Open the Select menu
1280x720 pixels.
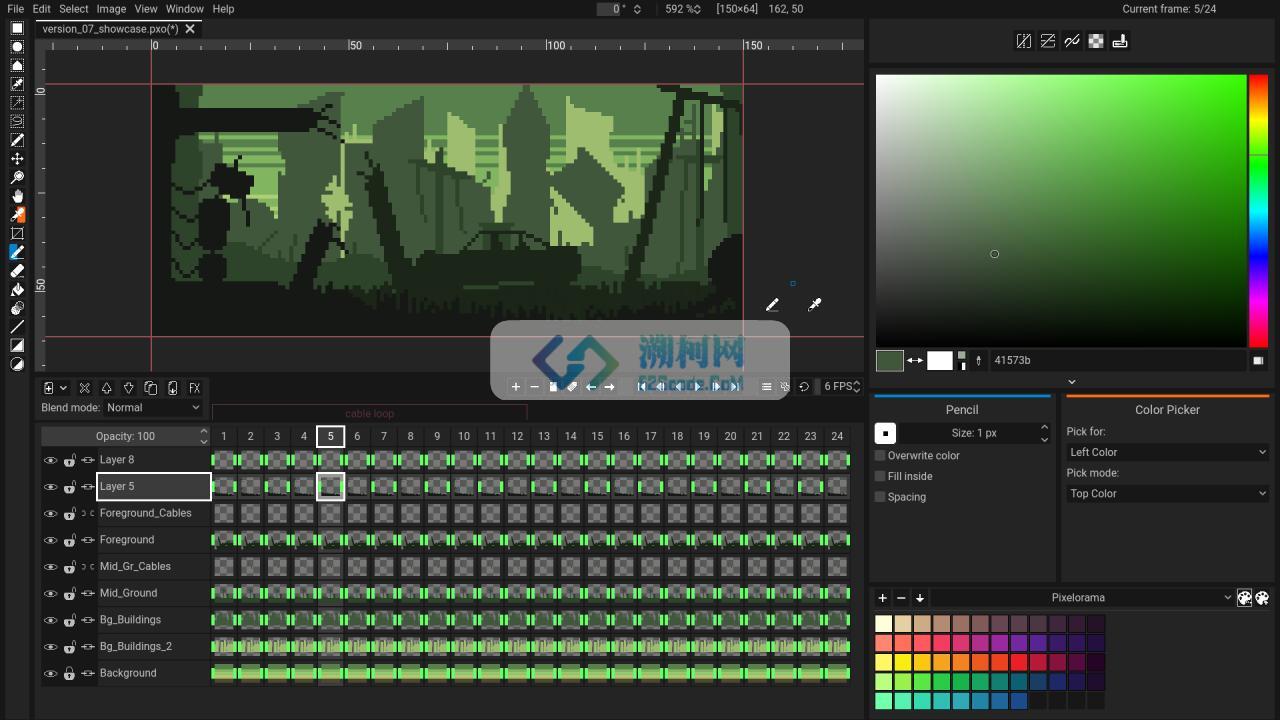pyautogui.click(x=73, y=9)
